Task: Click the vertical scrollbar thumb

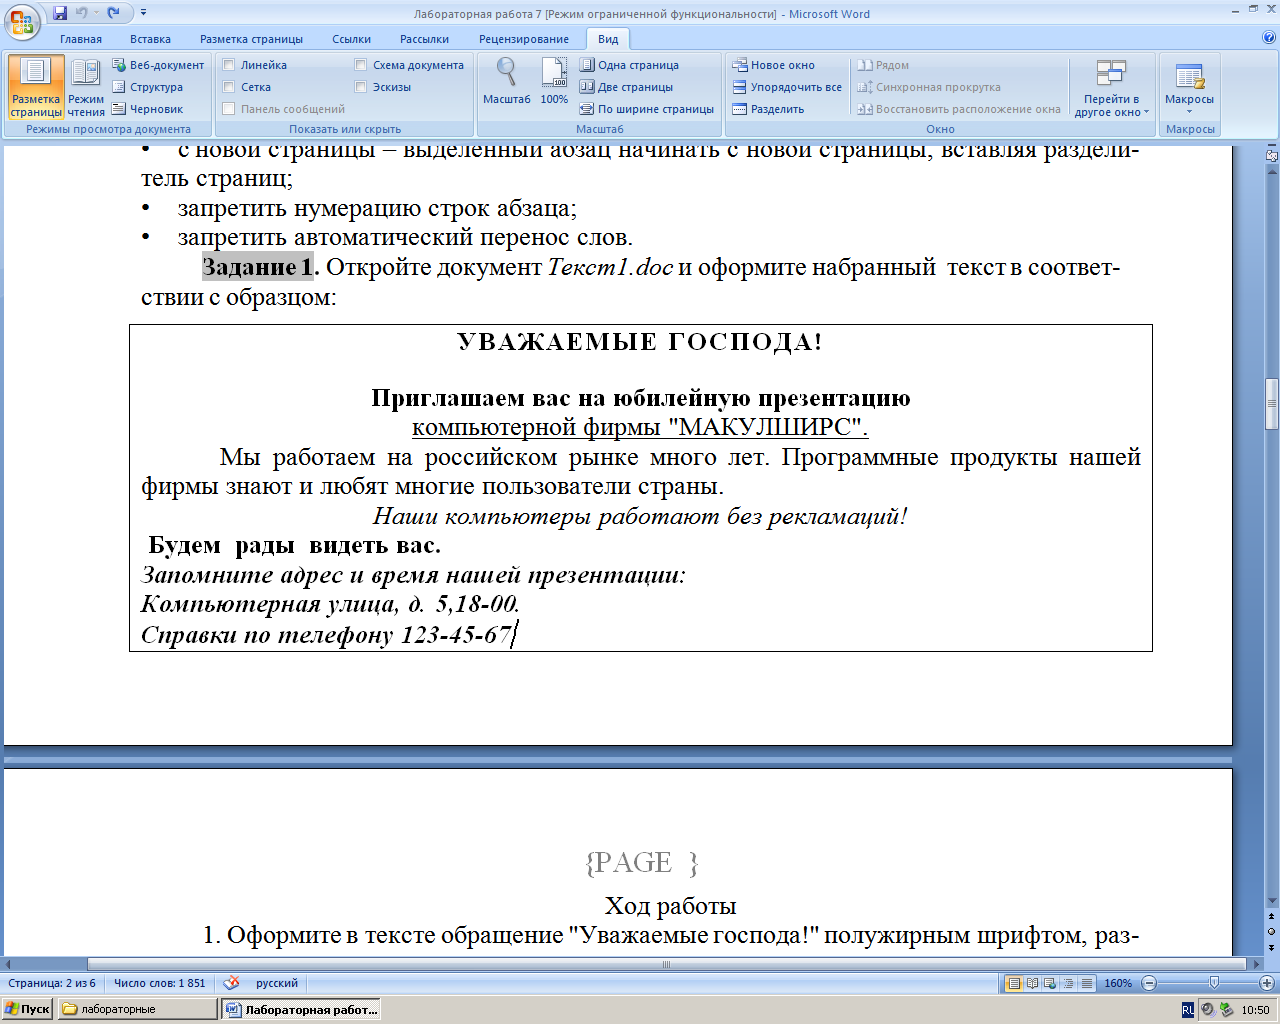Action: point(1272,404)
